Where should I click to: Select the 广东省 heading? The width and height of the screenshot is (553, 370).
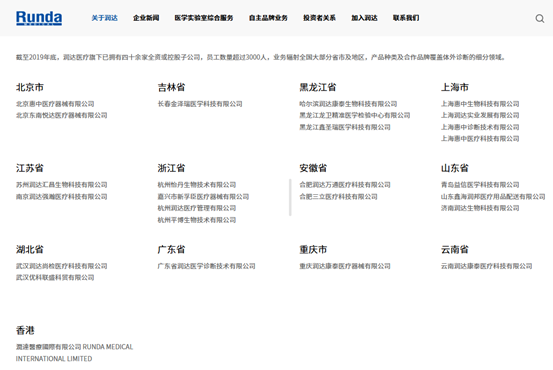[171, 250]
